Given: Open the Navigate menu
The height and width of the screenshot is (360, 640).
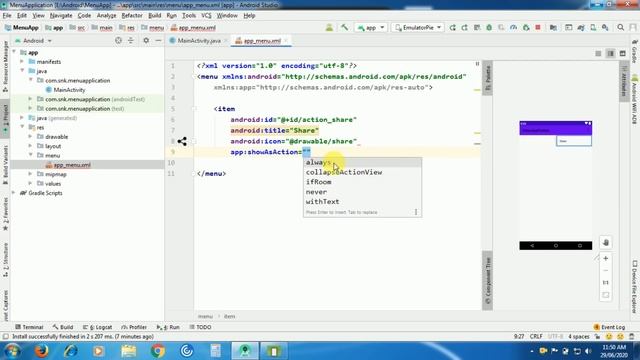Looking at the screenshot, I should pos(61,16).
